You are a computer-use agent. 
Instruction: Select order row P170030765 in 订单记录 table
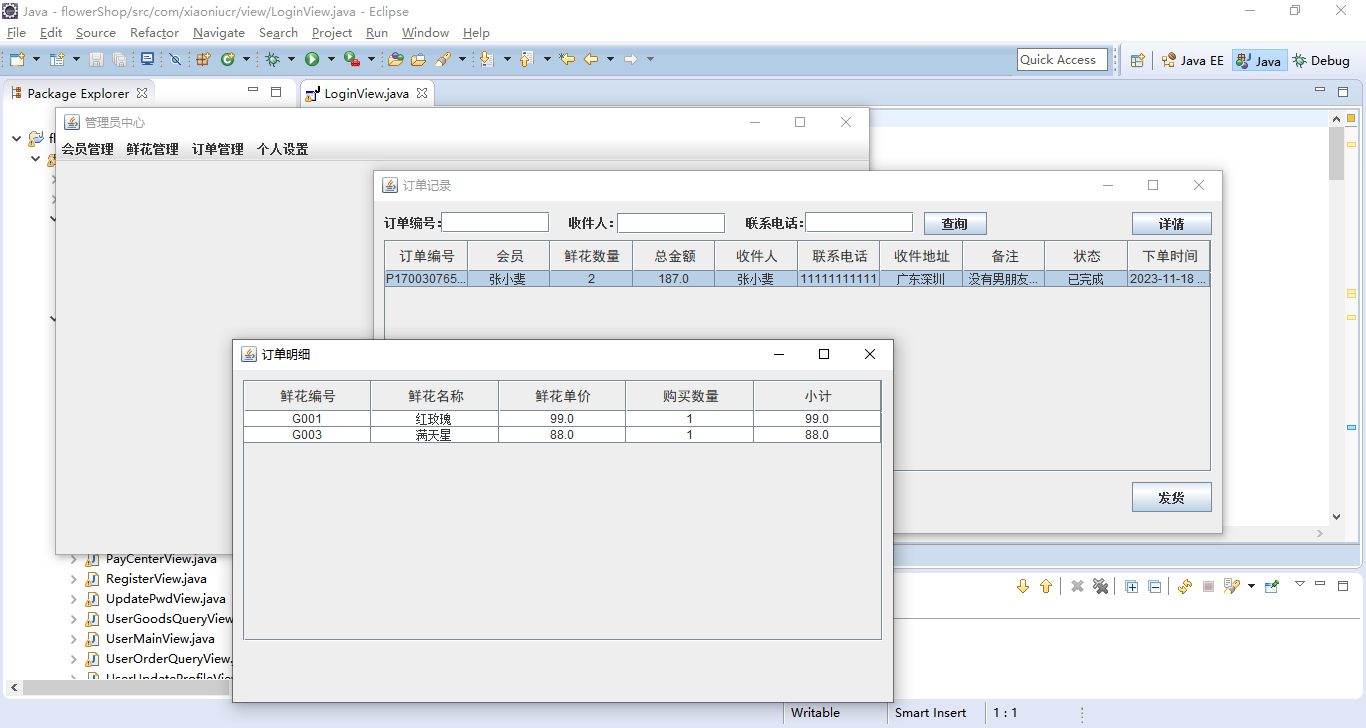coord(797,279)
